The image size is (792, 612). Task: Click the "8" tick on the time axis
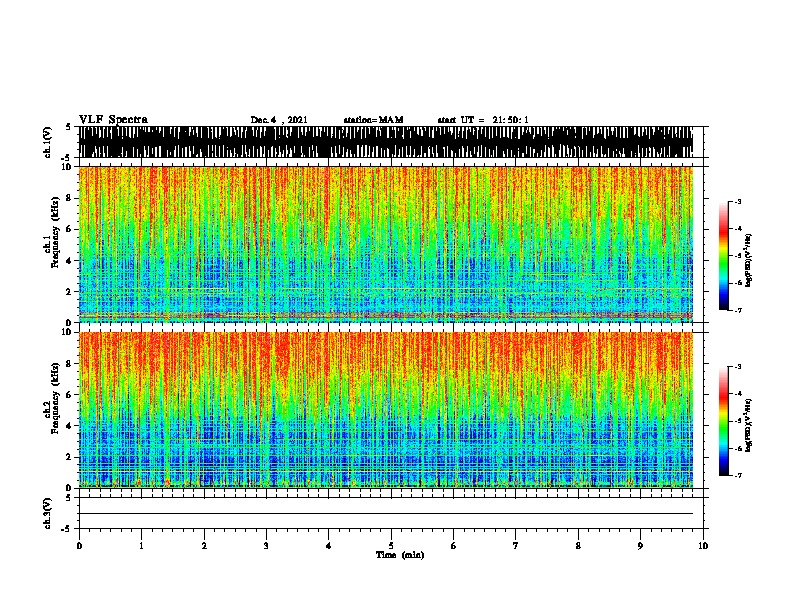pyautogui.click(x=578, y=546)
